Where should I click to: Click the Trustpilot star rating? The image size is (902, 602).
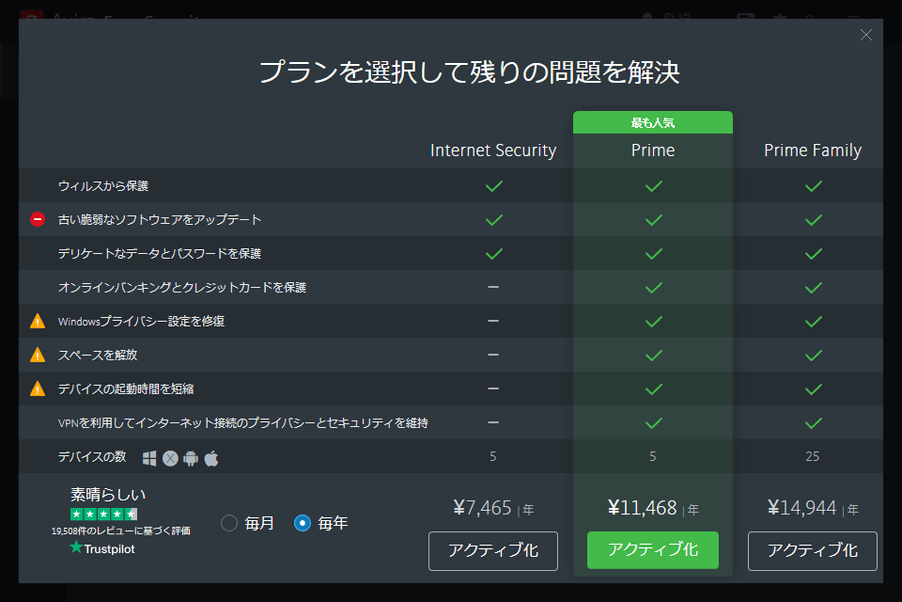104,514
